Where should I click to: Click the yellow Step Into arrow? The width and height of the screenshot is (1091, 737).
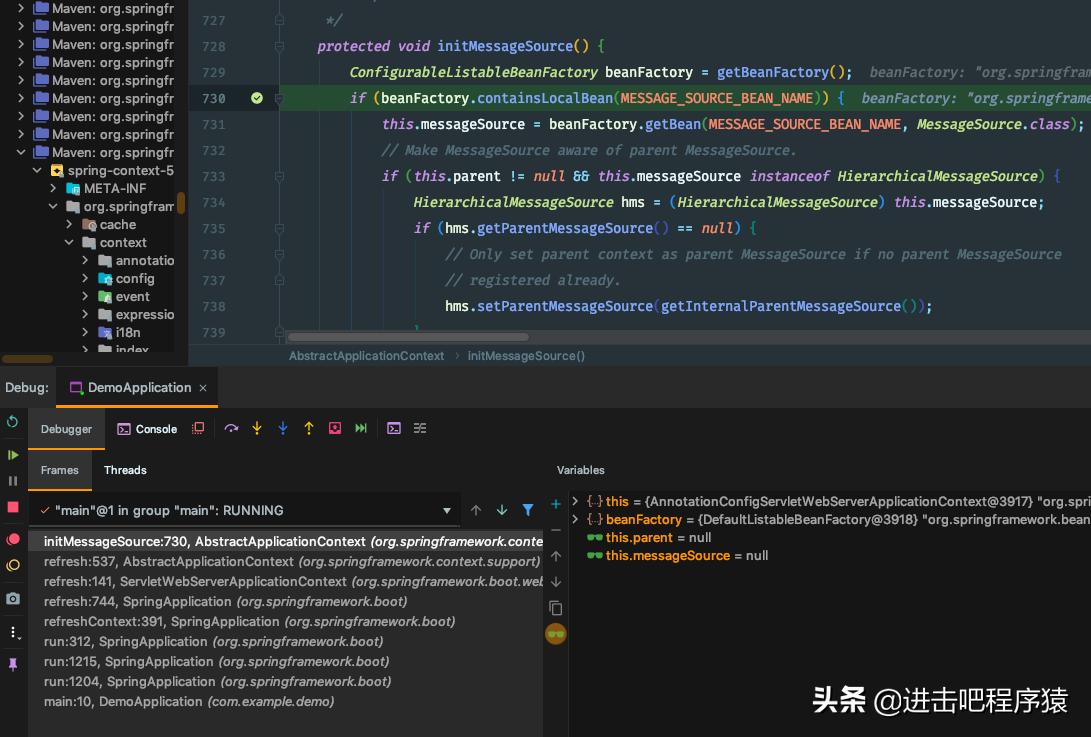coord(257,428)
